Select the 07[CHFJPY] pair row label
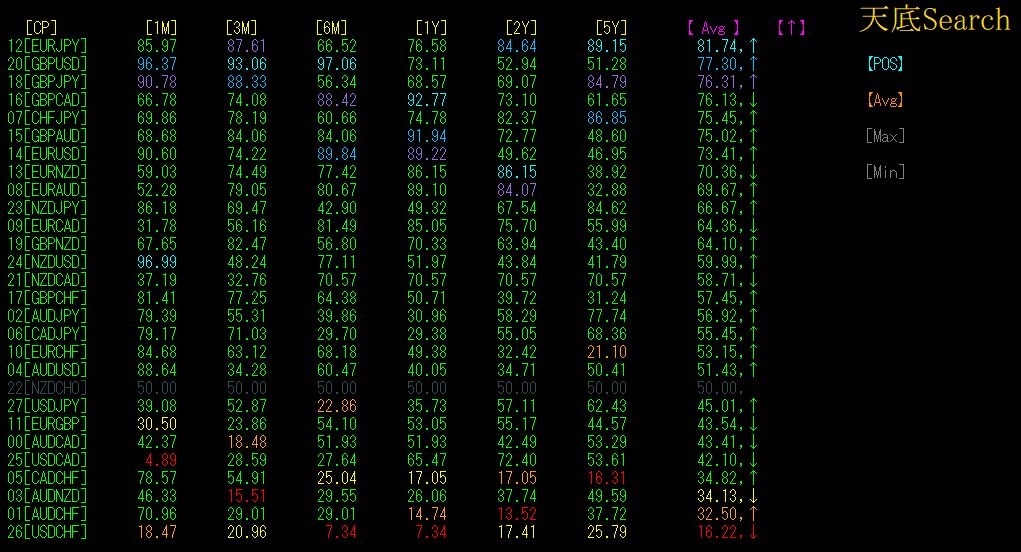The height and width of the screenshot is (552, 1021). (47, 118)
